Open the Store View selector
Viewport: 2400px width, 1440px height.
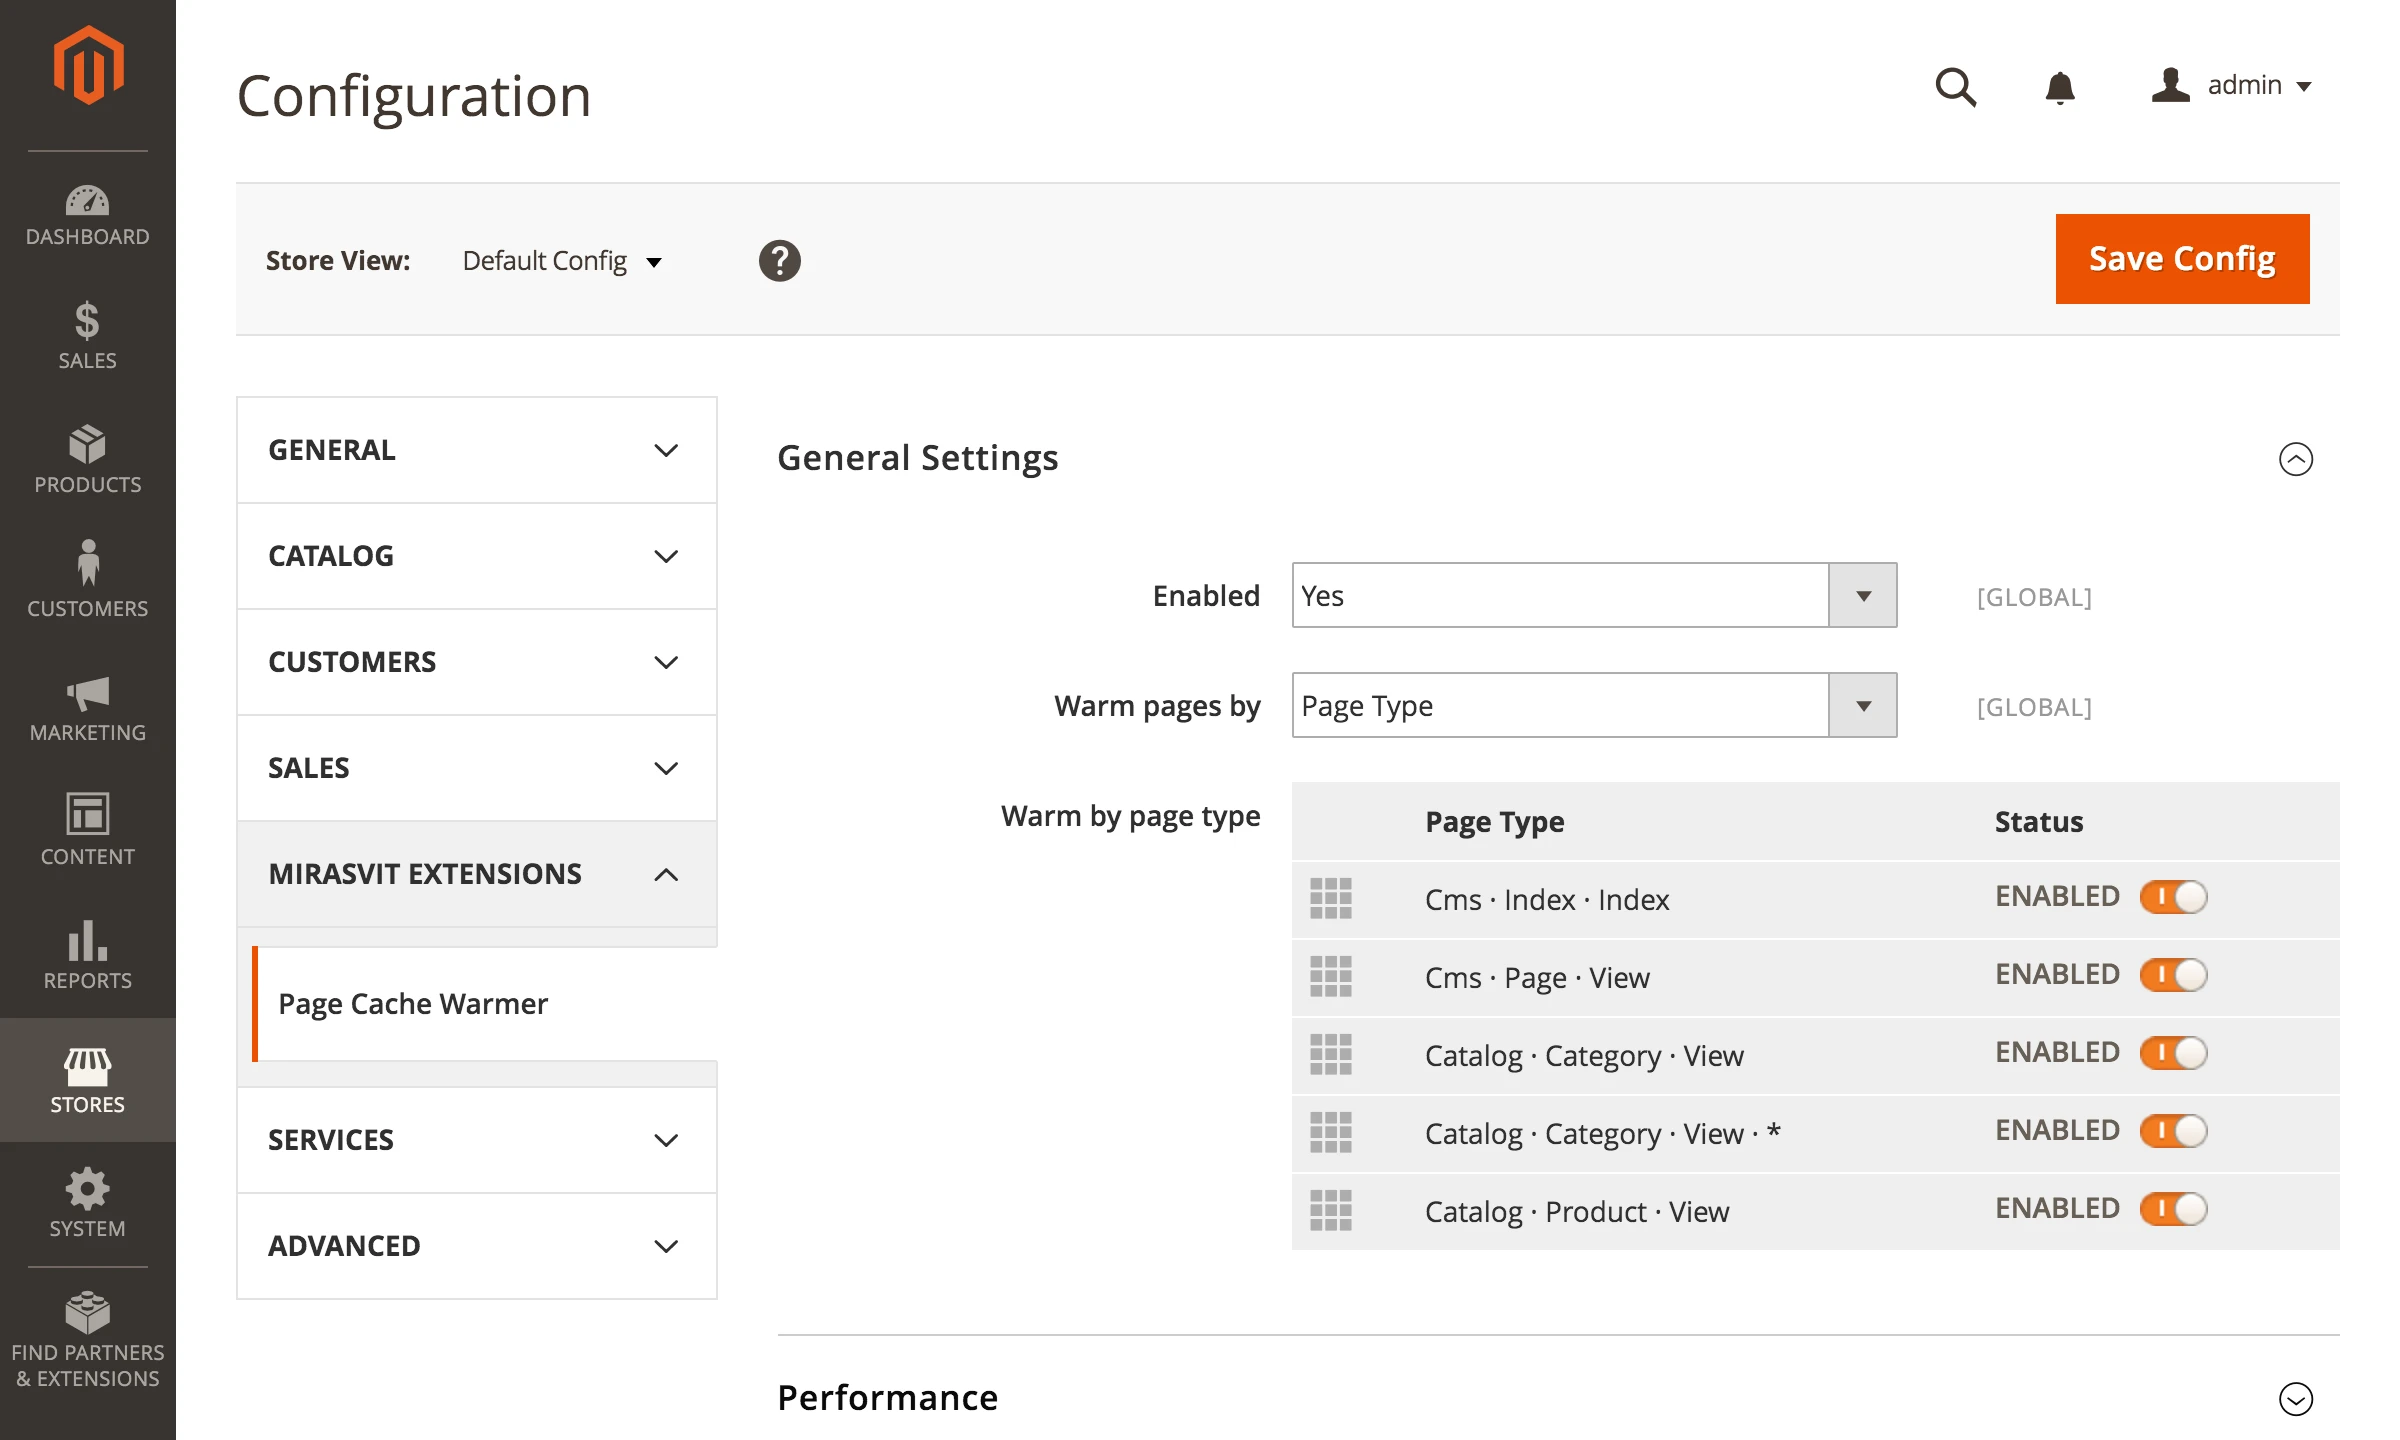pyautogui.click(x=562, y=260)
